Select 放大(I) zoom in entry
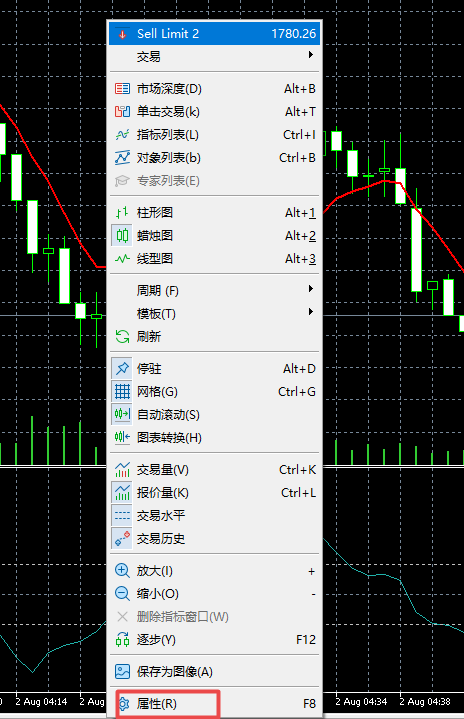464x719 pixels. tap(215, 570)
